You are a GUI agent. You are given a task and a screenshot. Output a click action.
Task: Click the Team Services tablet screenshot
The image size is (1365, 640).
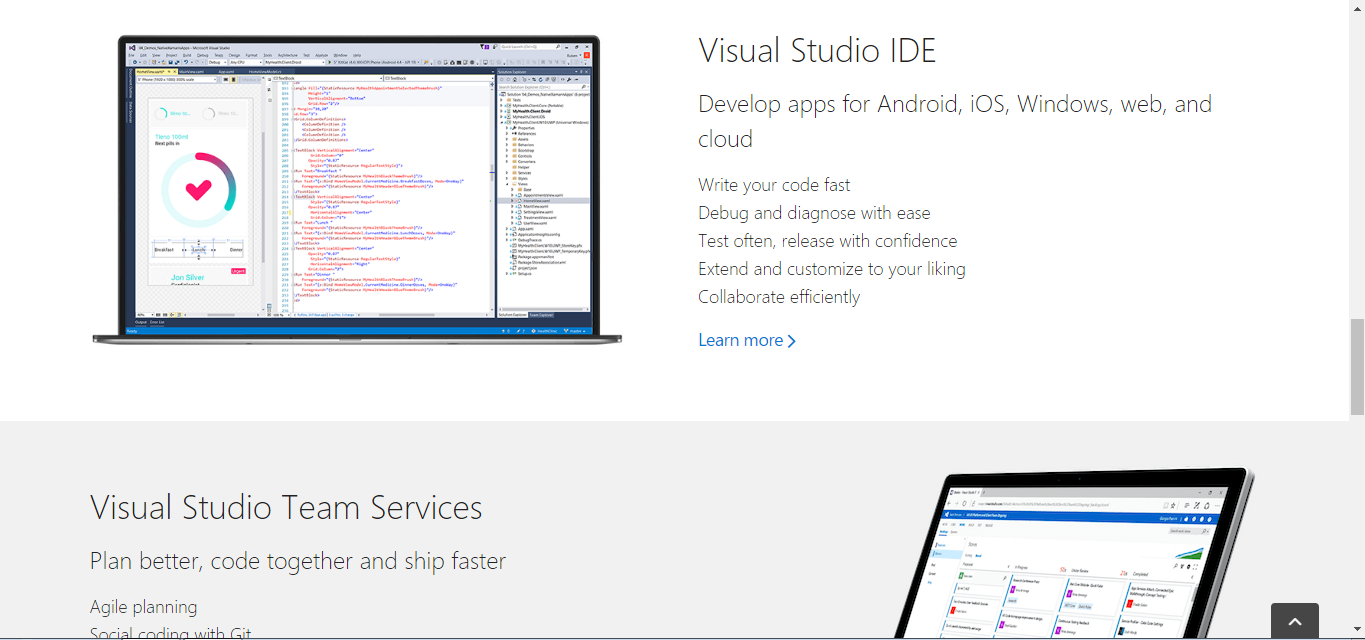point(1072,553)
